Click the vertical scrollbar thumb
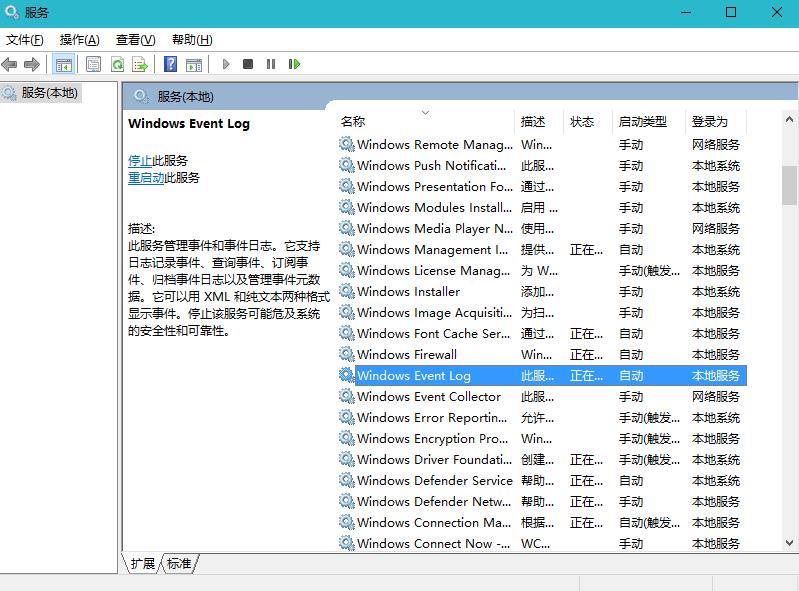Image resolution: width=799 pixels, height=591 pixels. tap(789, 184)
